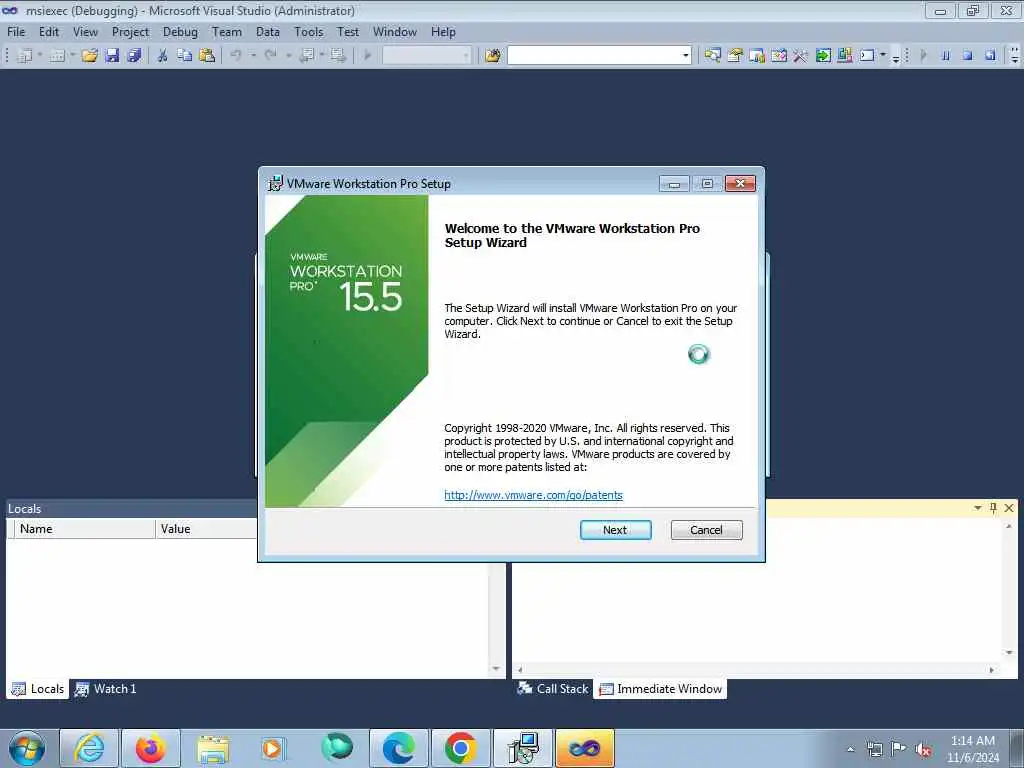
Task: Open the Window menu
Action: pyautogui.click(x=394, y=31)
